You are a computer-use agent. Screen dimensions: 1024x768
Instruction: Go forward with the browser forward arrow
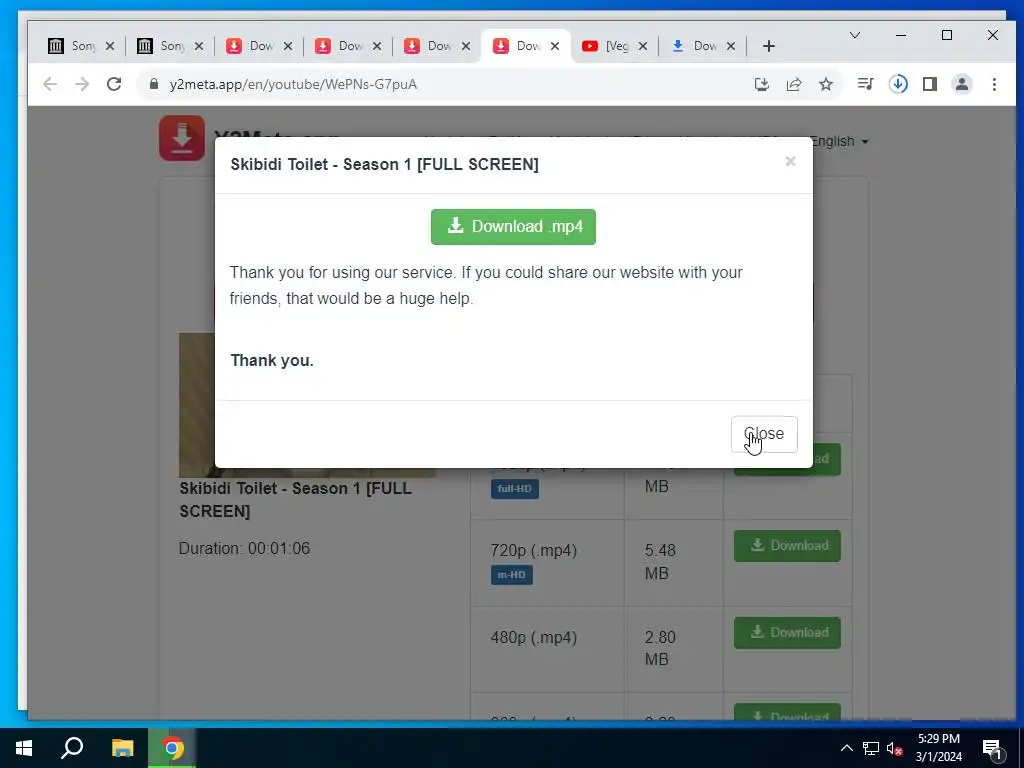point(82,84)
